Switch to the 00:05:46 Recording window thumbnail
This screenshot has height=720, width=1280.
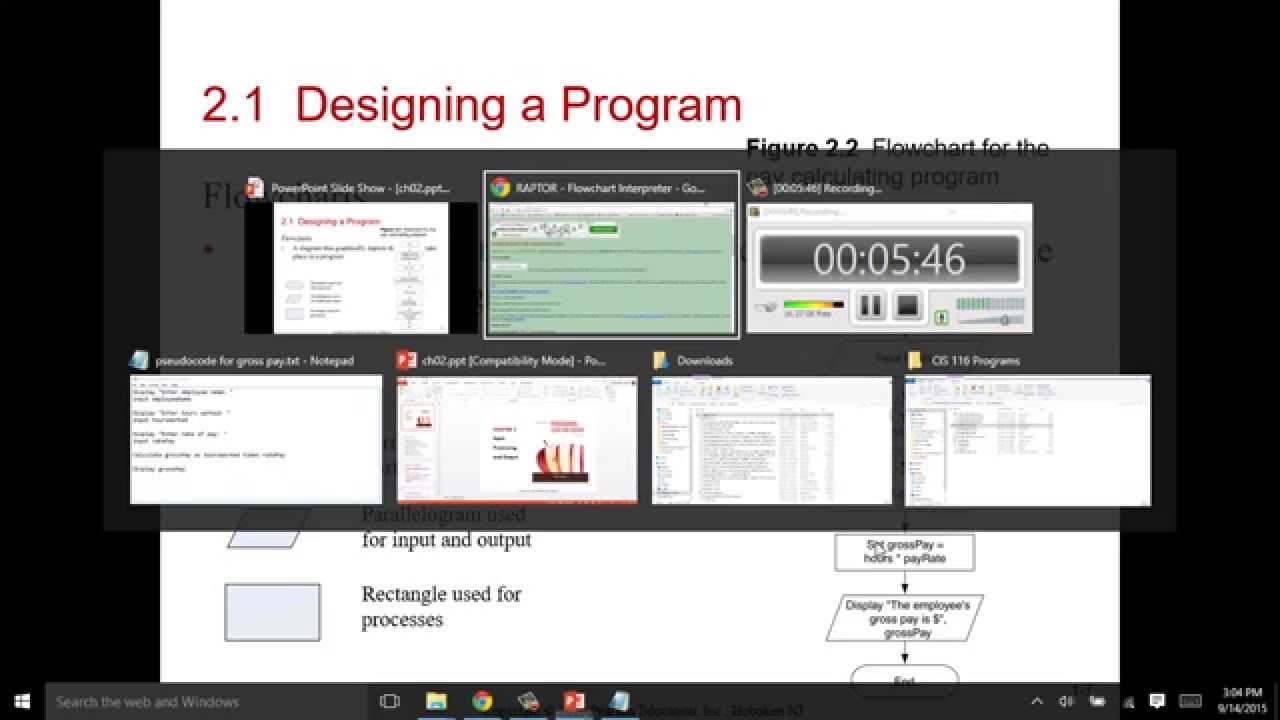[x=890, y=267]
